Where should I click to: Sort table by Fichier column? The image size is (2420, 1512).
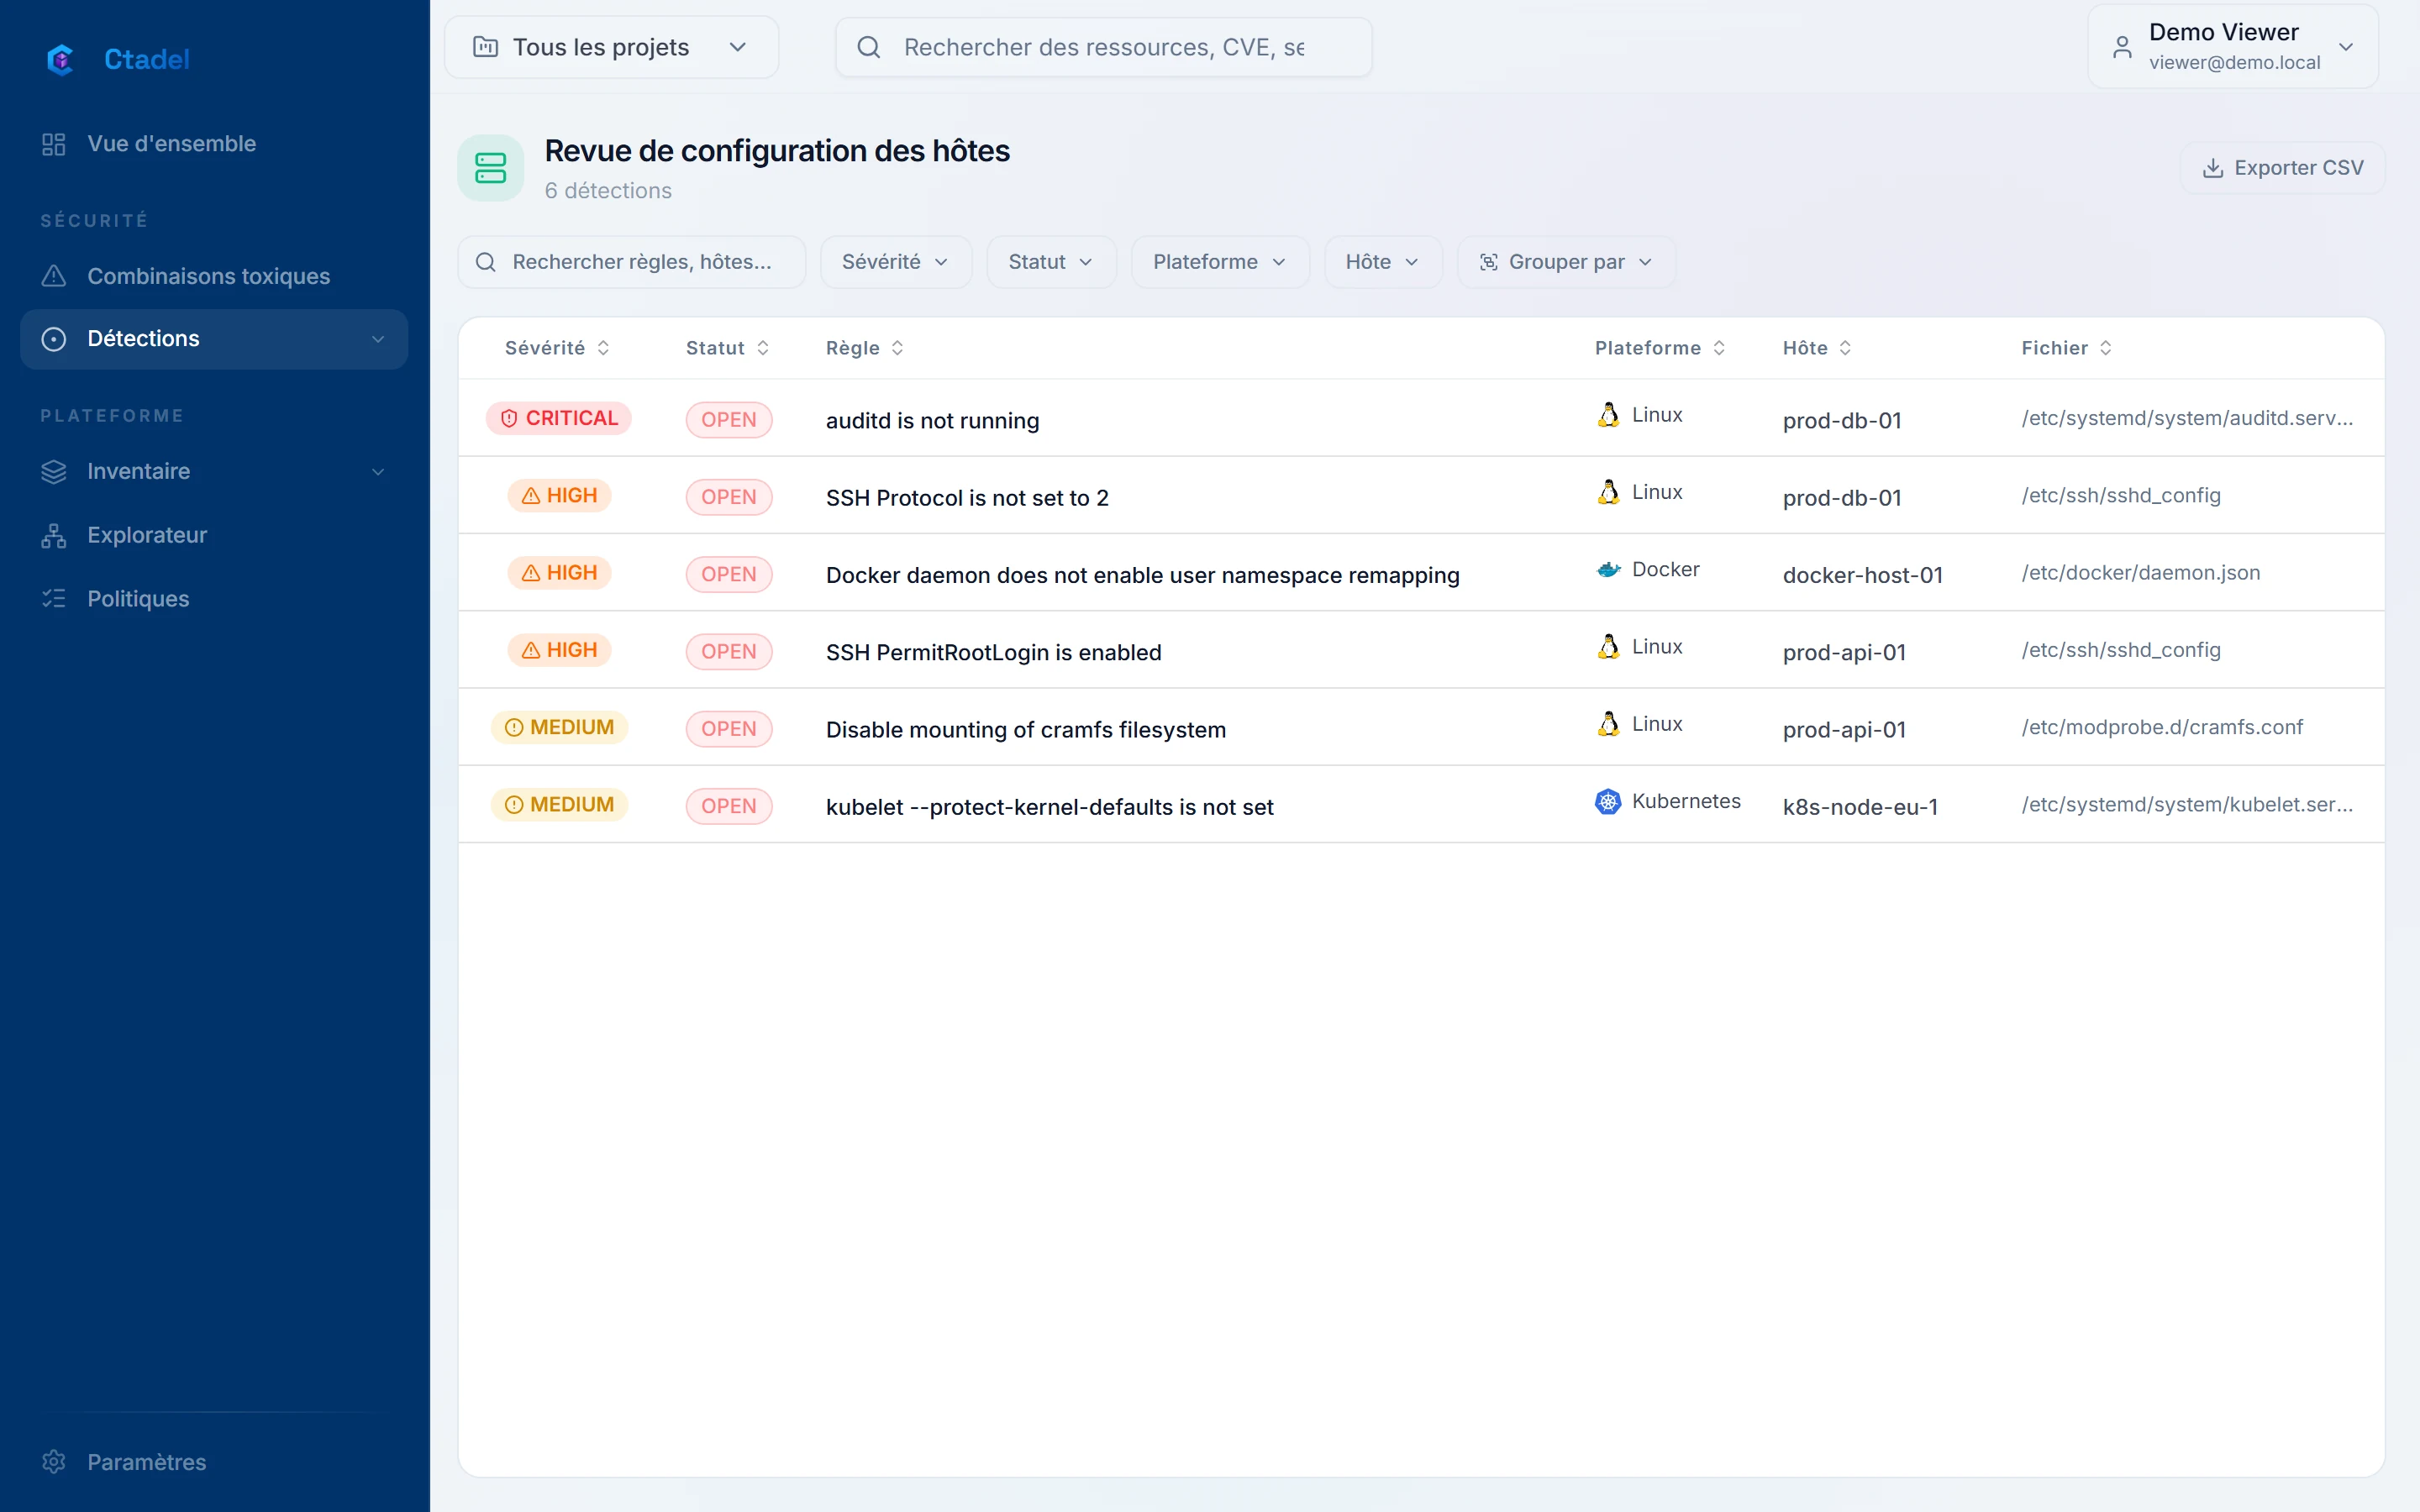pyautogui.click(x=2066, y=348)
